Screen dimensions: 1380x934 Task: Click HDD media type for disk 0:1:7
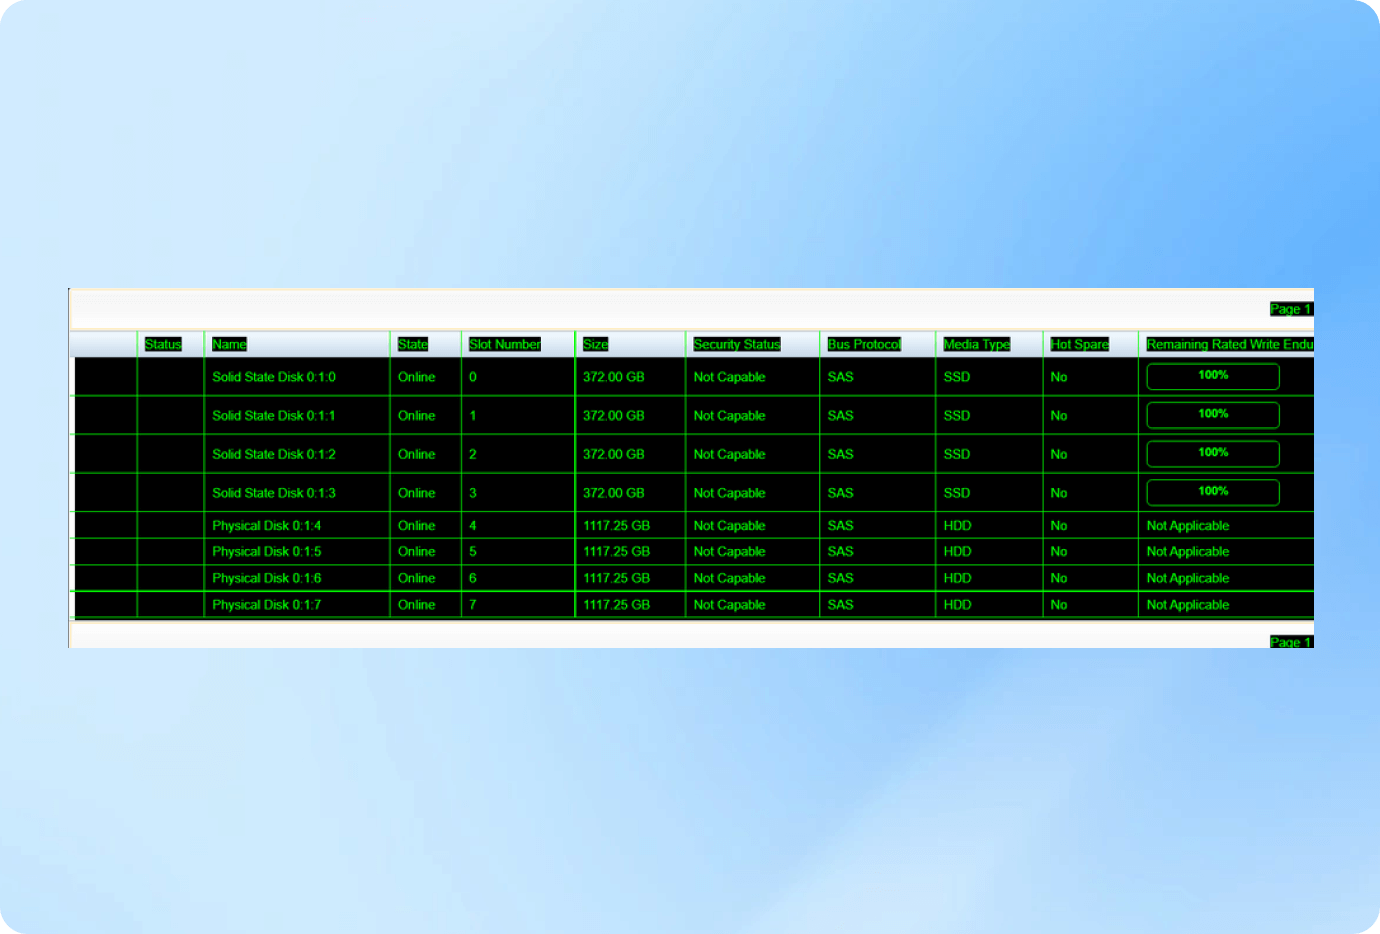pyautogui.click(x=958, y=605)
